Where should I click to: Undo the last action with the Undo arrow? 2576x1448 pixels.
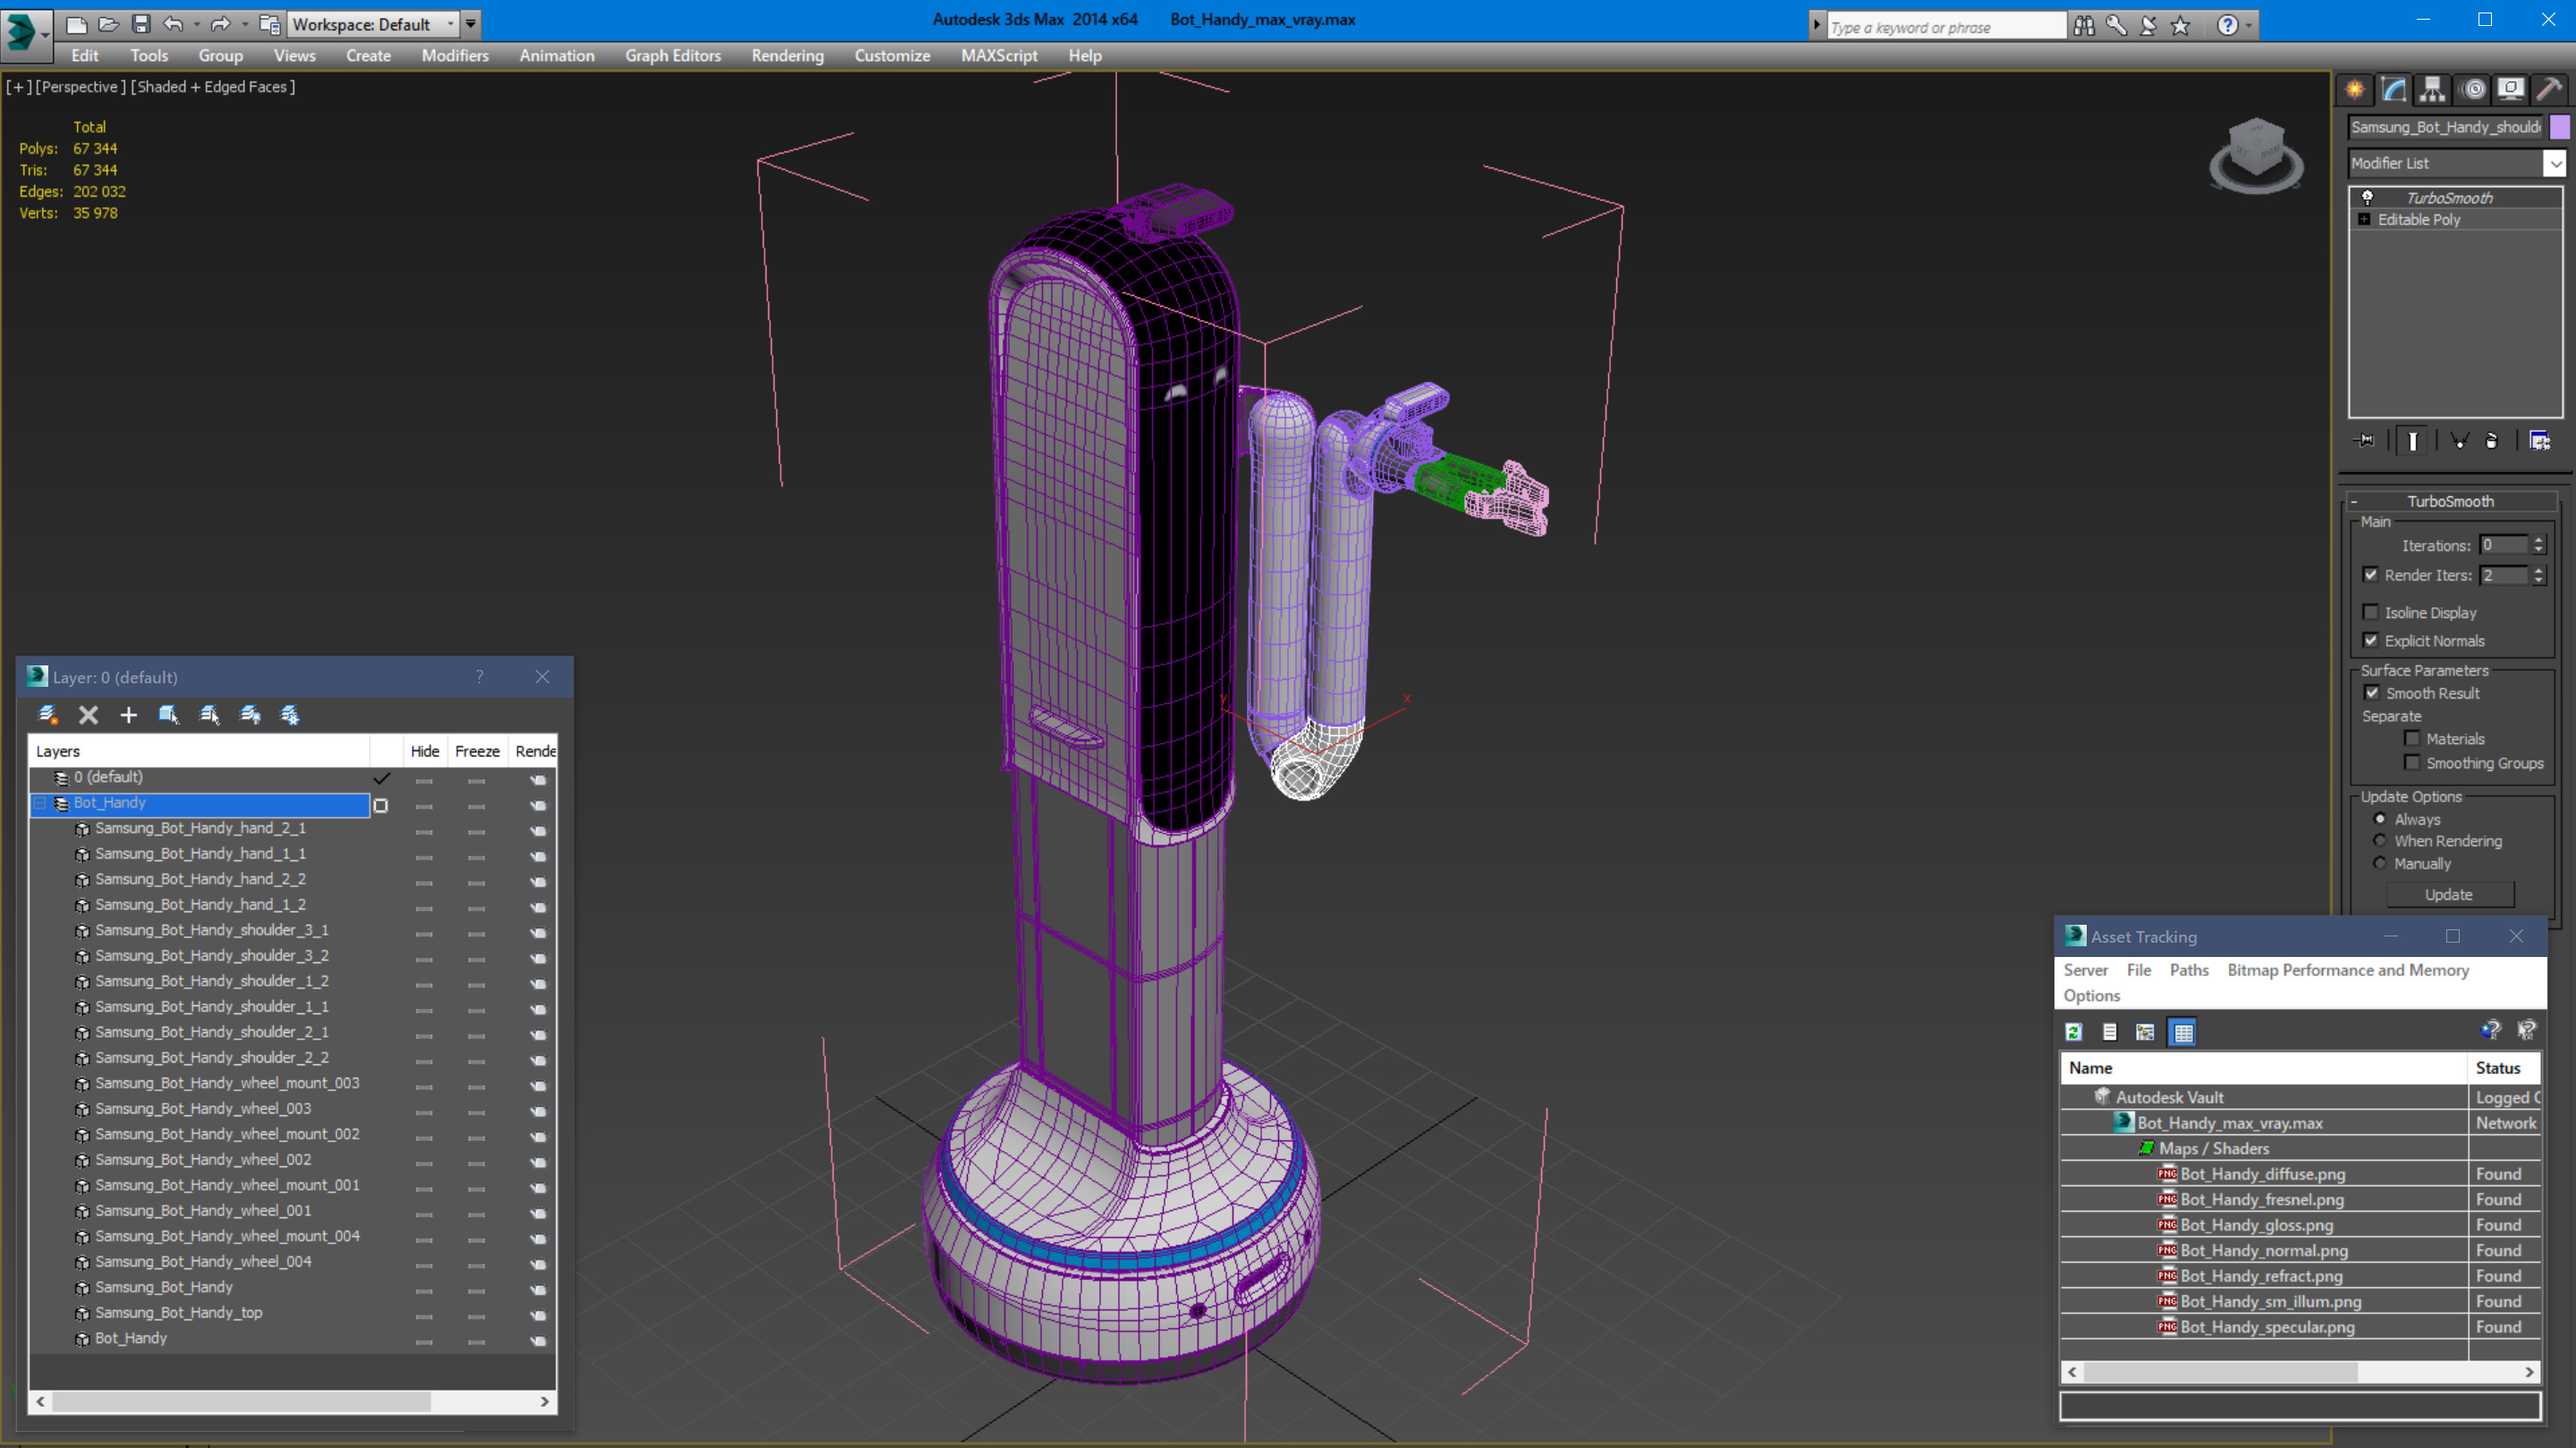[x=173, y=24]
